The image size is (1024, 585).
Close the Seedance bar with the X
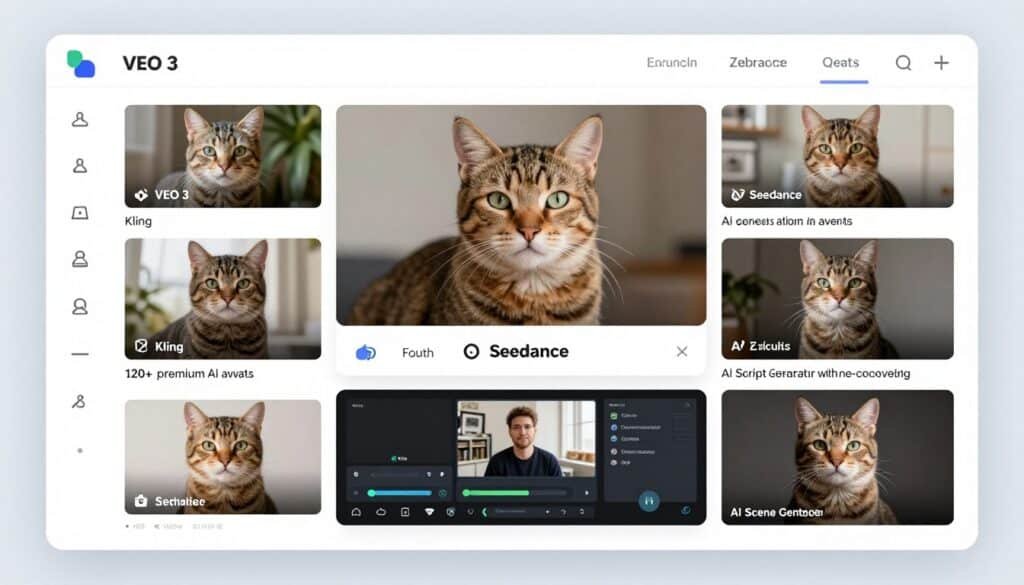pos(682,352)
